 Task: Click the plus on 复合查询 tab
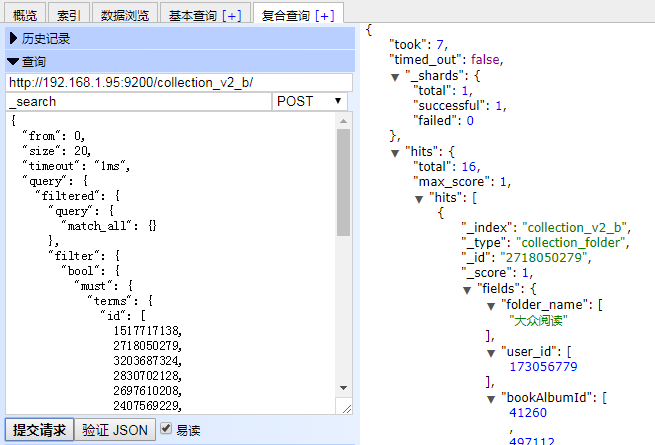(325, 15)
